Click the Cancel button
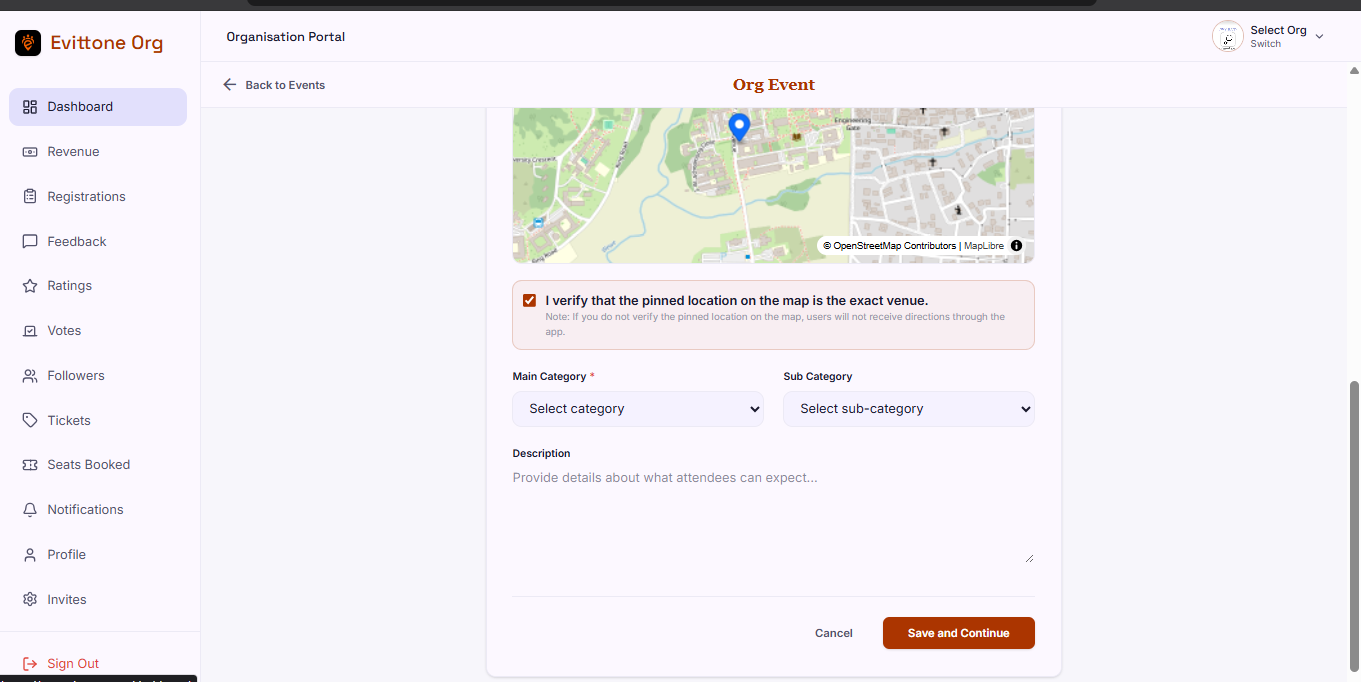 834,633
